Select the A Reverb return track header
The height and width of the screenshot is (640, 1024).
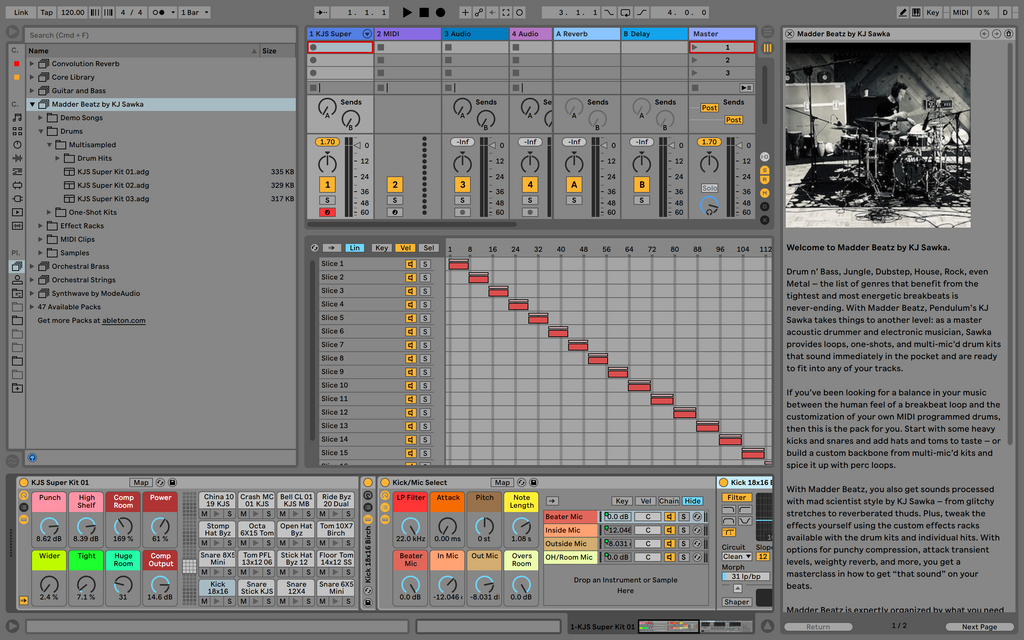(587, 34)
